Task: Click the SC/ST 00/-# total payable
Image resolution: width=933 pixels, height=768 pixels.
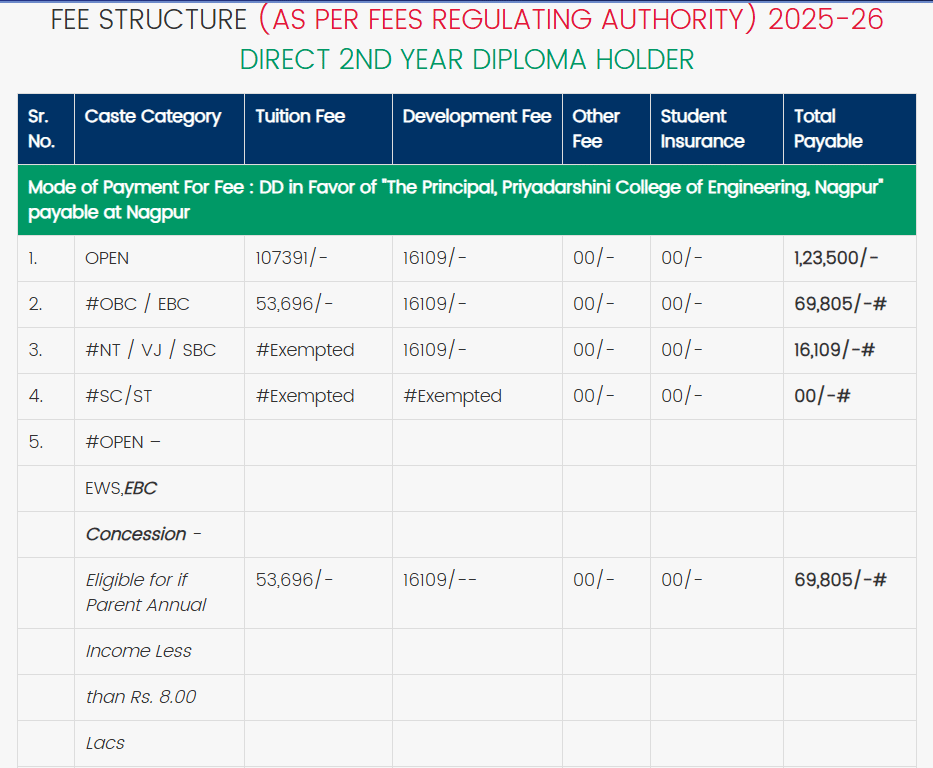Action: [822, 397]
